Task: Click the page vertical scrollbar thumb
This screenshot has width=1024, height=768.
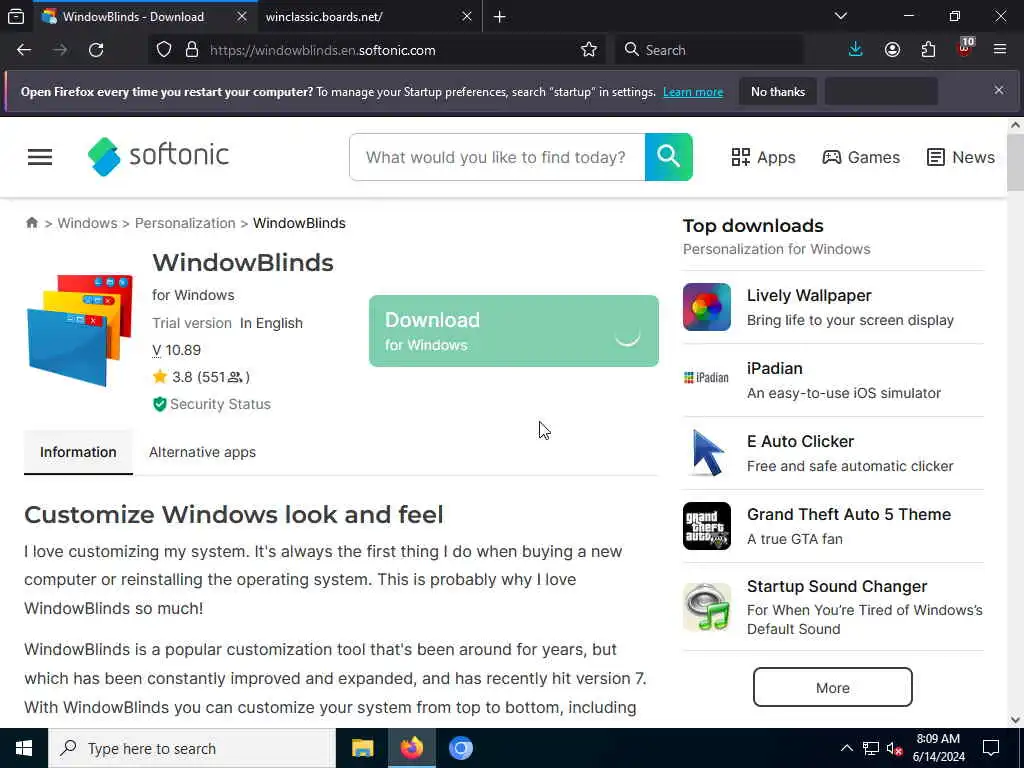Action: 1016,163
